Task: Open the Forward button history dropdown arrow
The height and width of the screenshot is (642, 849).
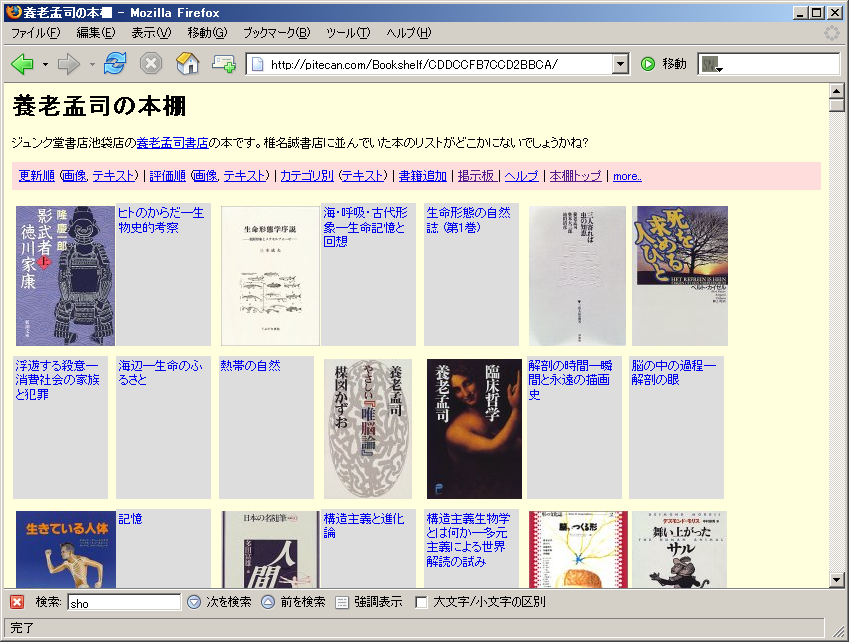Action: [92, 65]
